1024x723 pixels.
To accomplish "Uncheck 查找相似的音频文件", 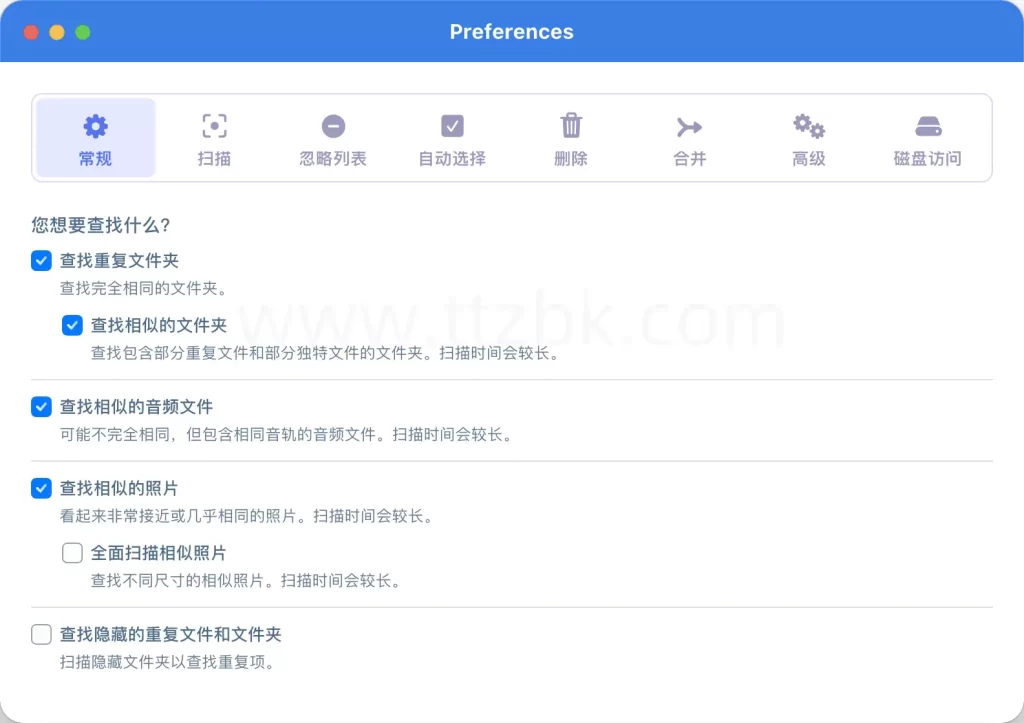I will pyautogui.click(x=40, y=407).
